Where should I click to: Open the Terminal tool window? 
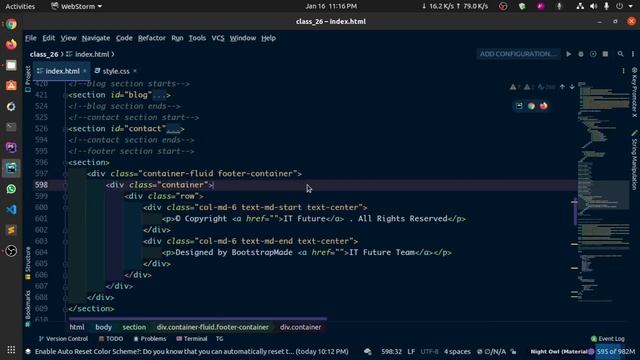click(x=191, y=339)
